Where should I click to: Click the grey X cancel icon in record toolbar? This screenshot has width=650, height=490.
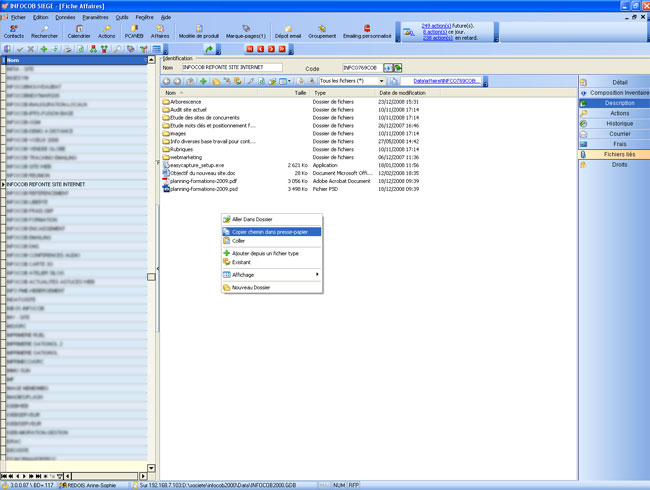click(31, 49)
